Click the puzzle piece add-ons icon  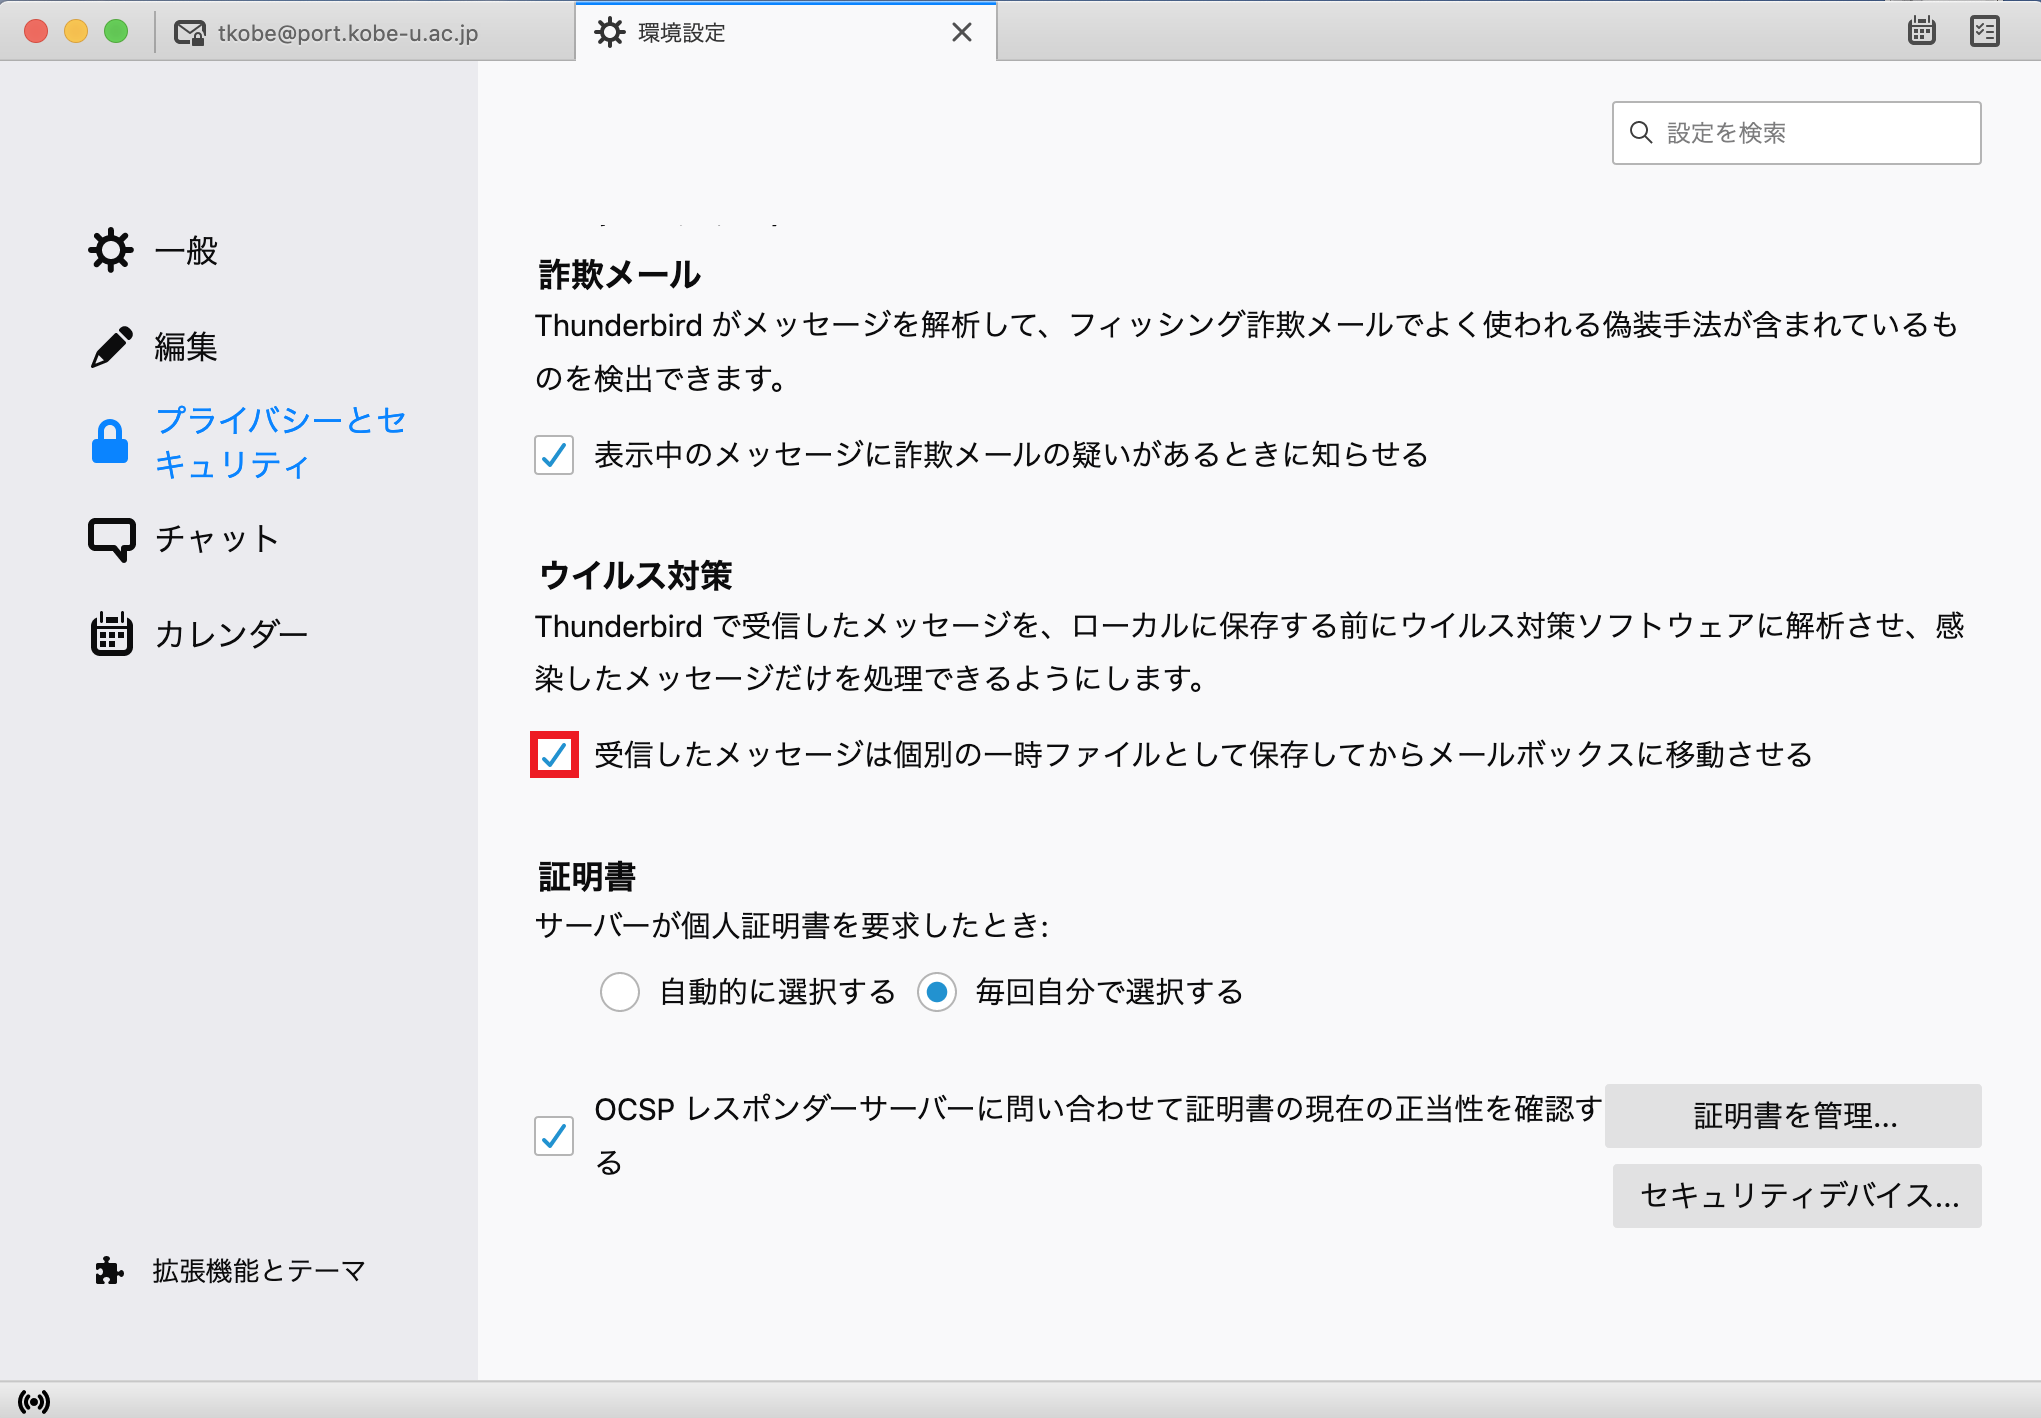109,1270
